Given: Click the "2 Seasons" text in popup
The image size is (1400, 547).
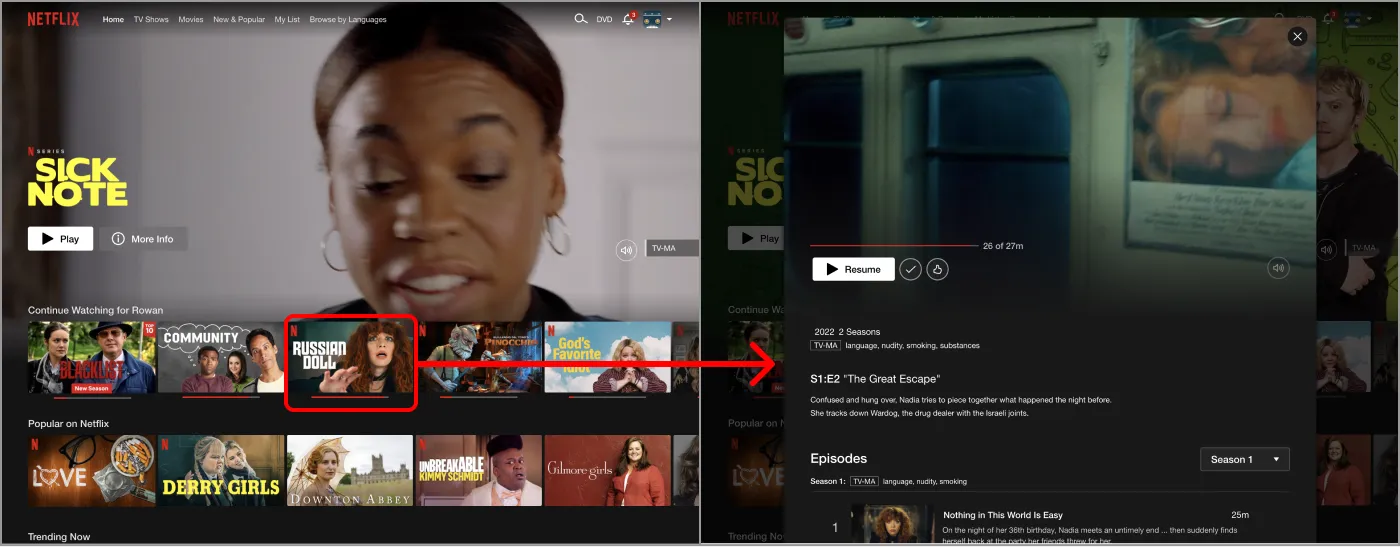Looking at the screenshot, I should [x=860, y=331].
